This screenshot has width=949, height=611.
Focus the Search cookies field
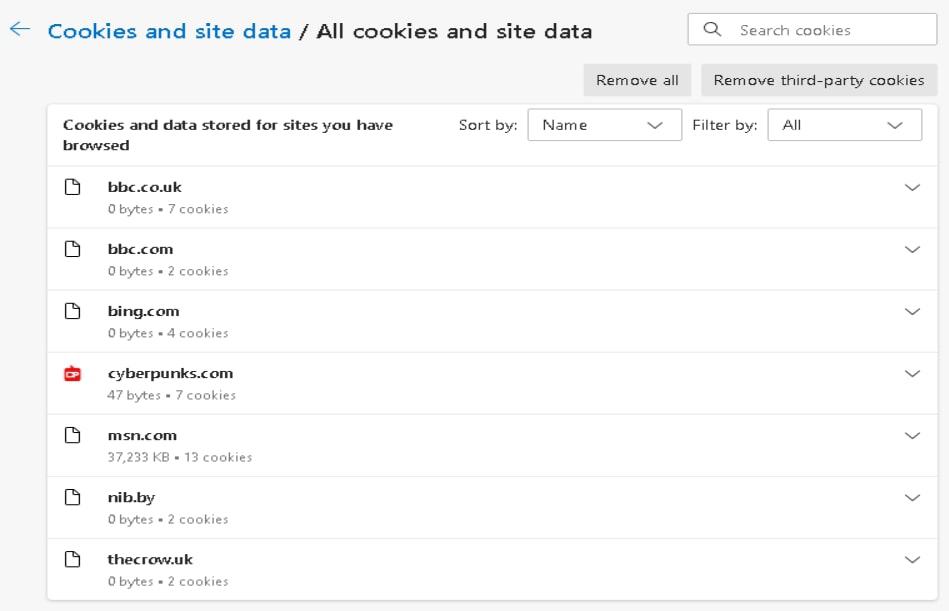(812, 29)
